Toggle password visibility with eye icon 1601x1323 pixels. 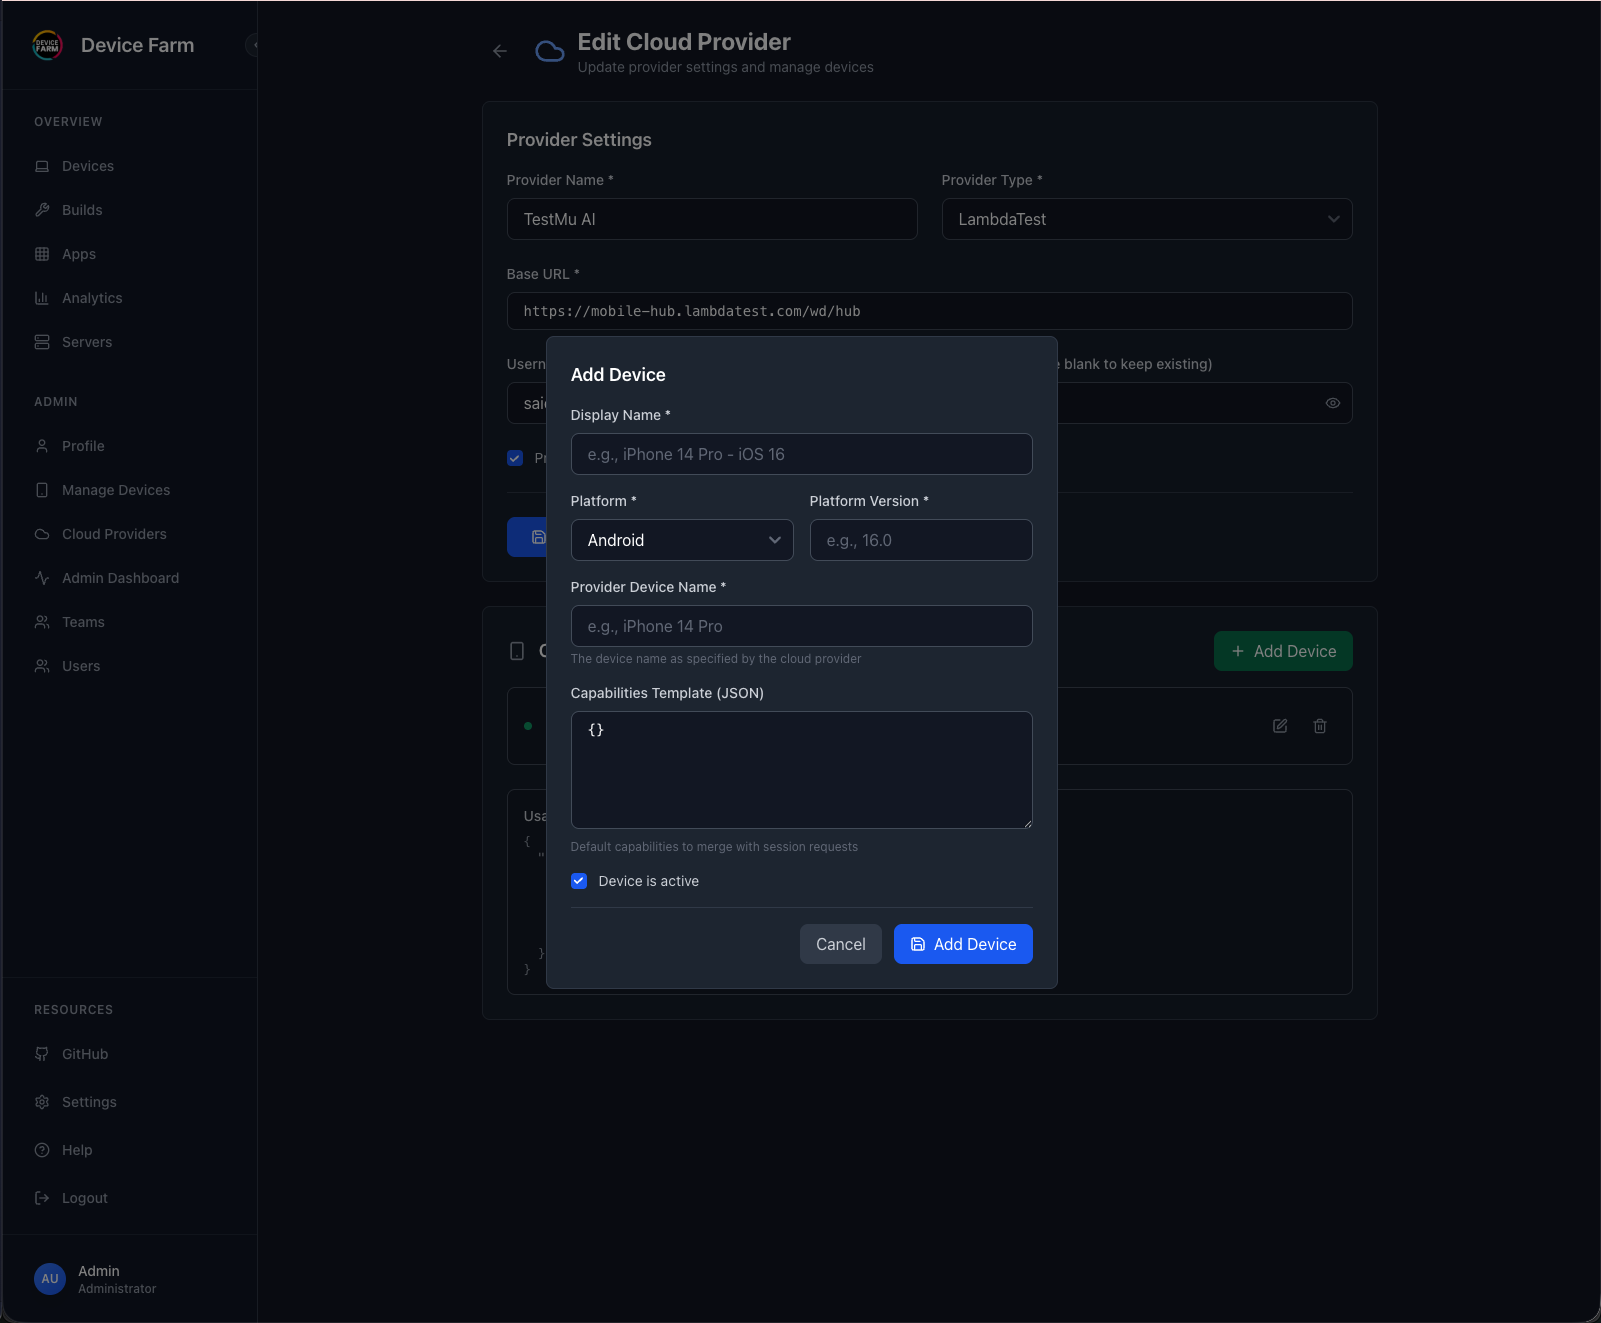[1333, 403]
